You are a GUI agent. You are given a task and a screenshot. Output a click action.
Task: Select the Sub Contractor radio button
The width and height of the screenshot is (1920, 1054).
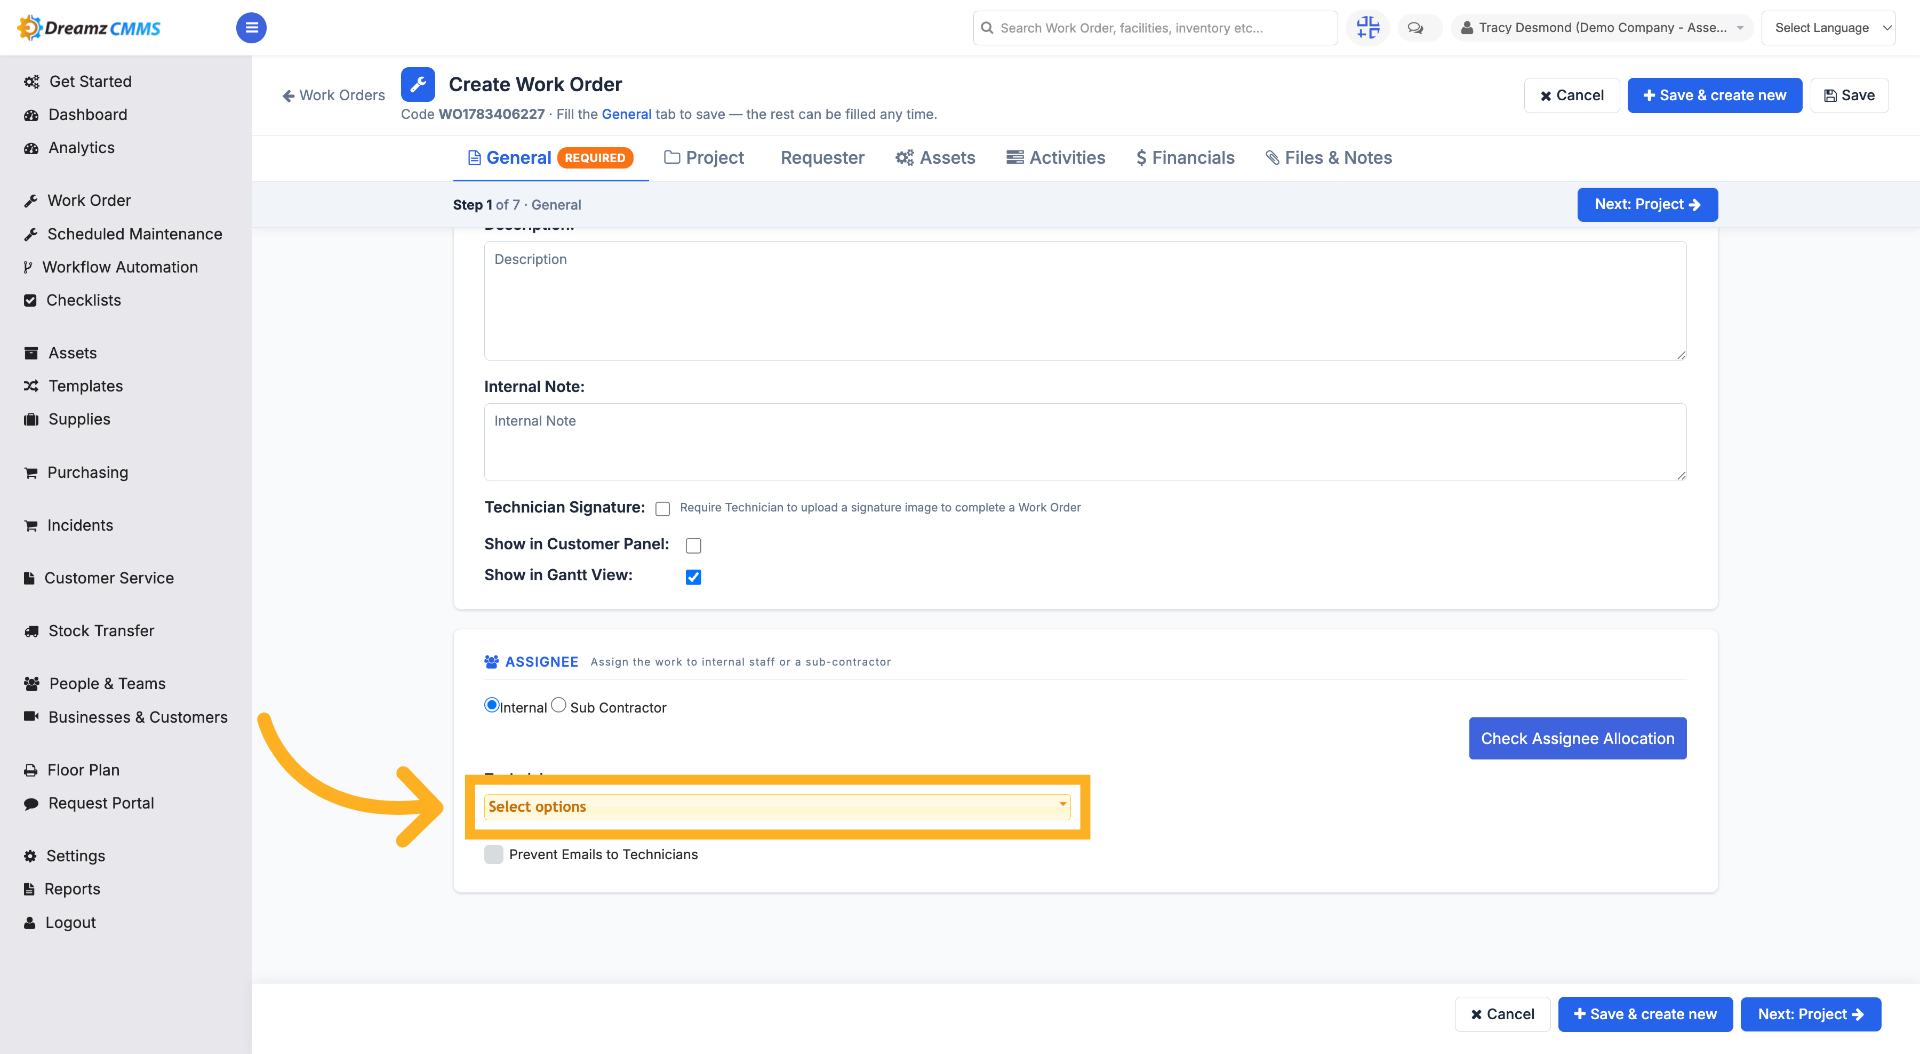point(558,705)
